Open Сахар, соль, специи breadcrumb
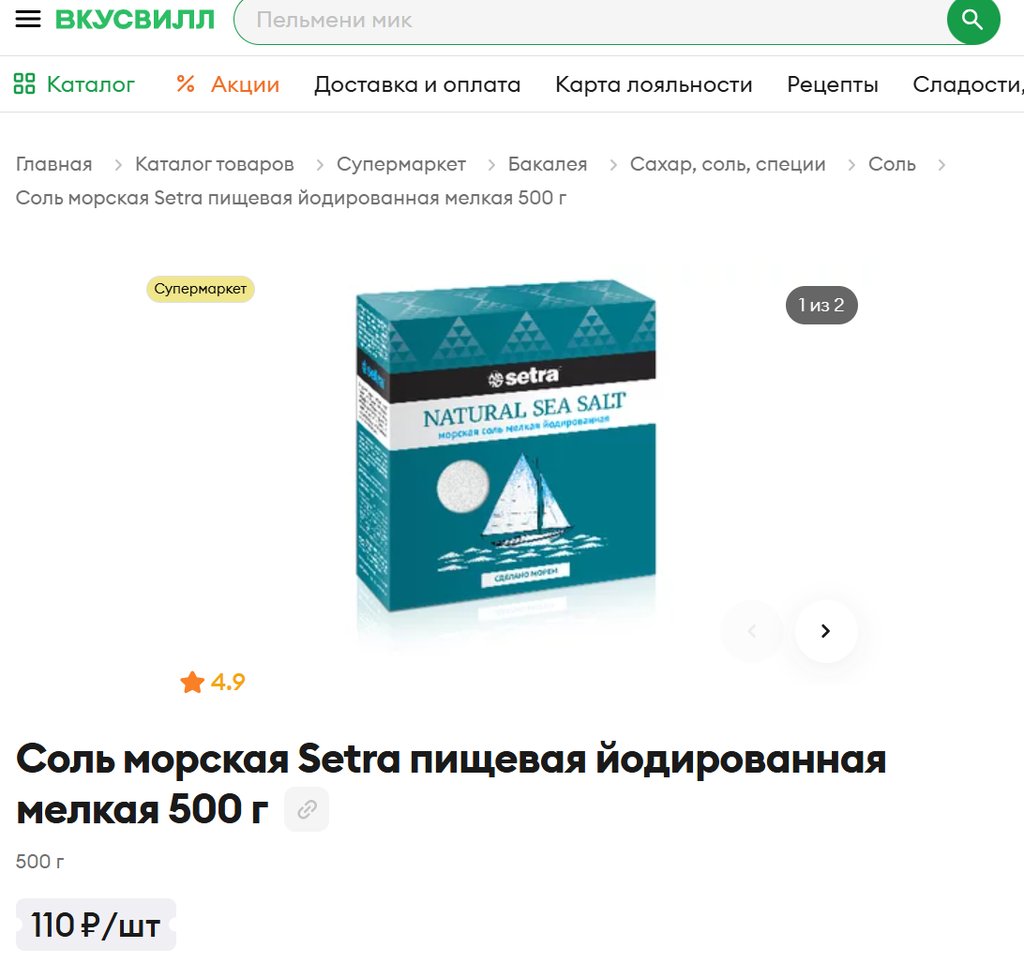 pyautogui.click(x=728, y=164)
